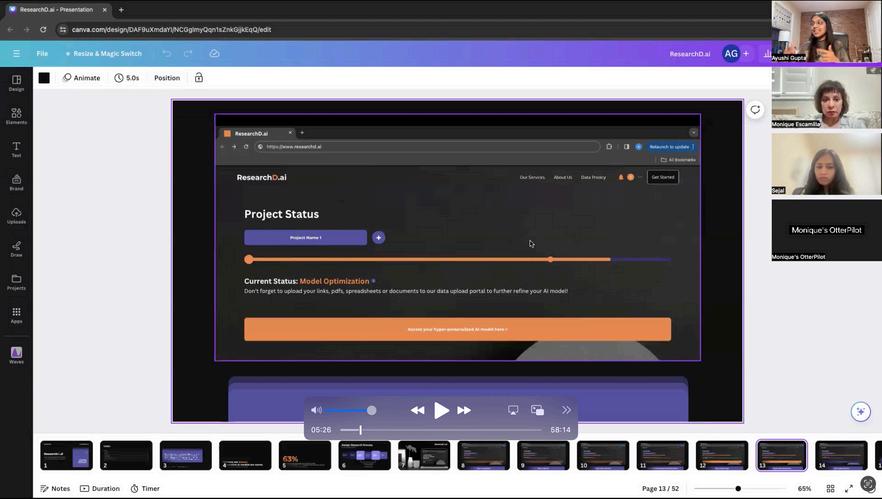This screenshot has height=499, width=882.
Task: Open the Brand panel
Action: [16, 182]
